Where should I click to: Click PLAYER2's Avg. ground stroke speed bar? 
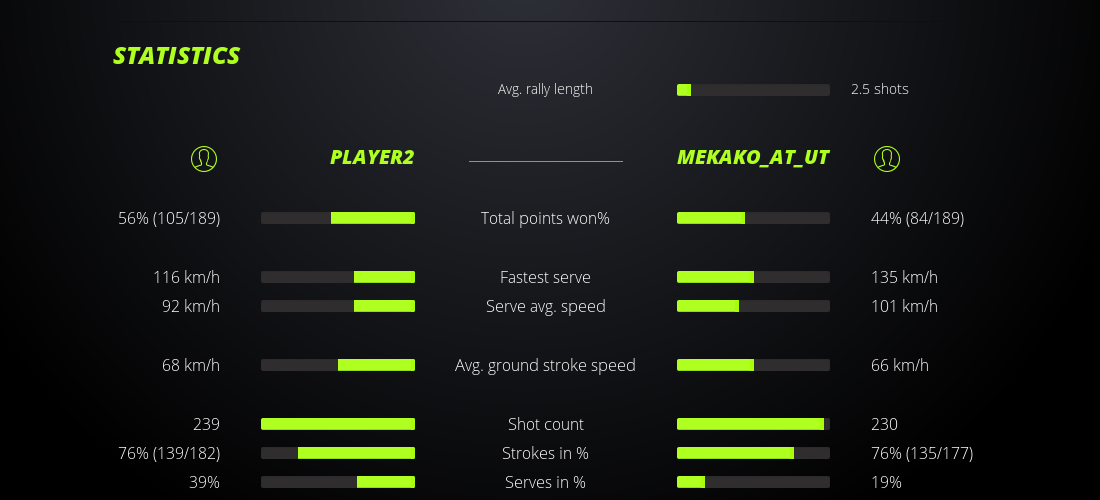tap(338, 365)
